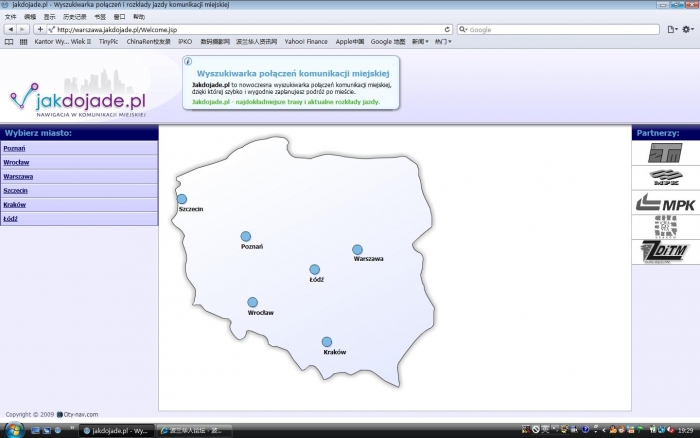
Task: Open the ZTM partner logo
Action: click(x=665, y=153)
